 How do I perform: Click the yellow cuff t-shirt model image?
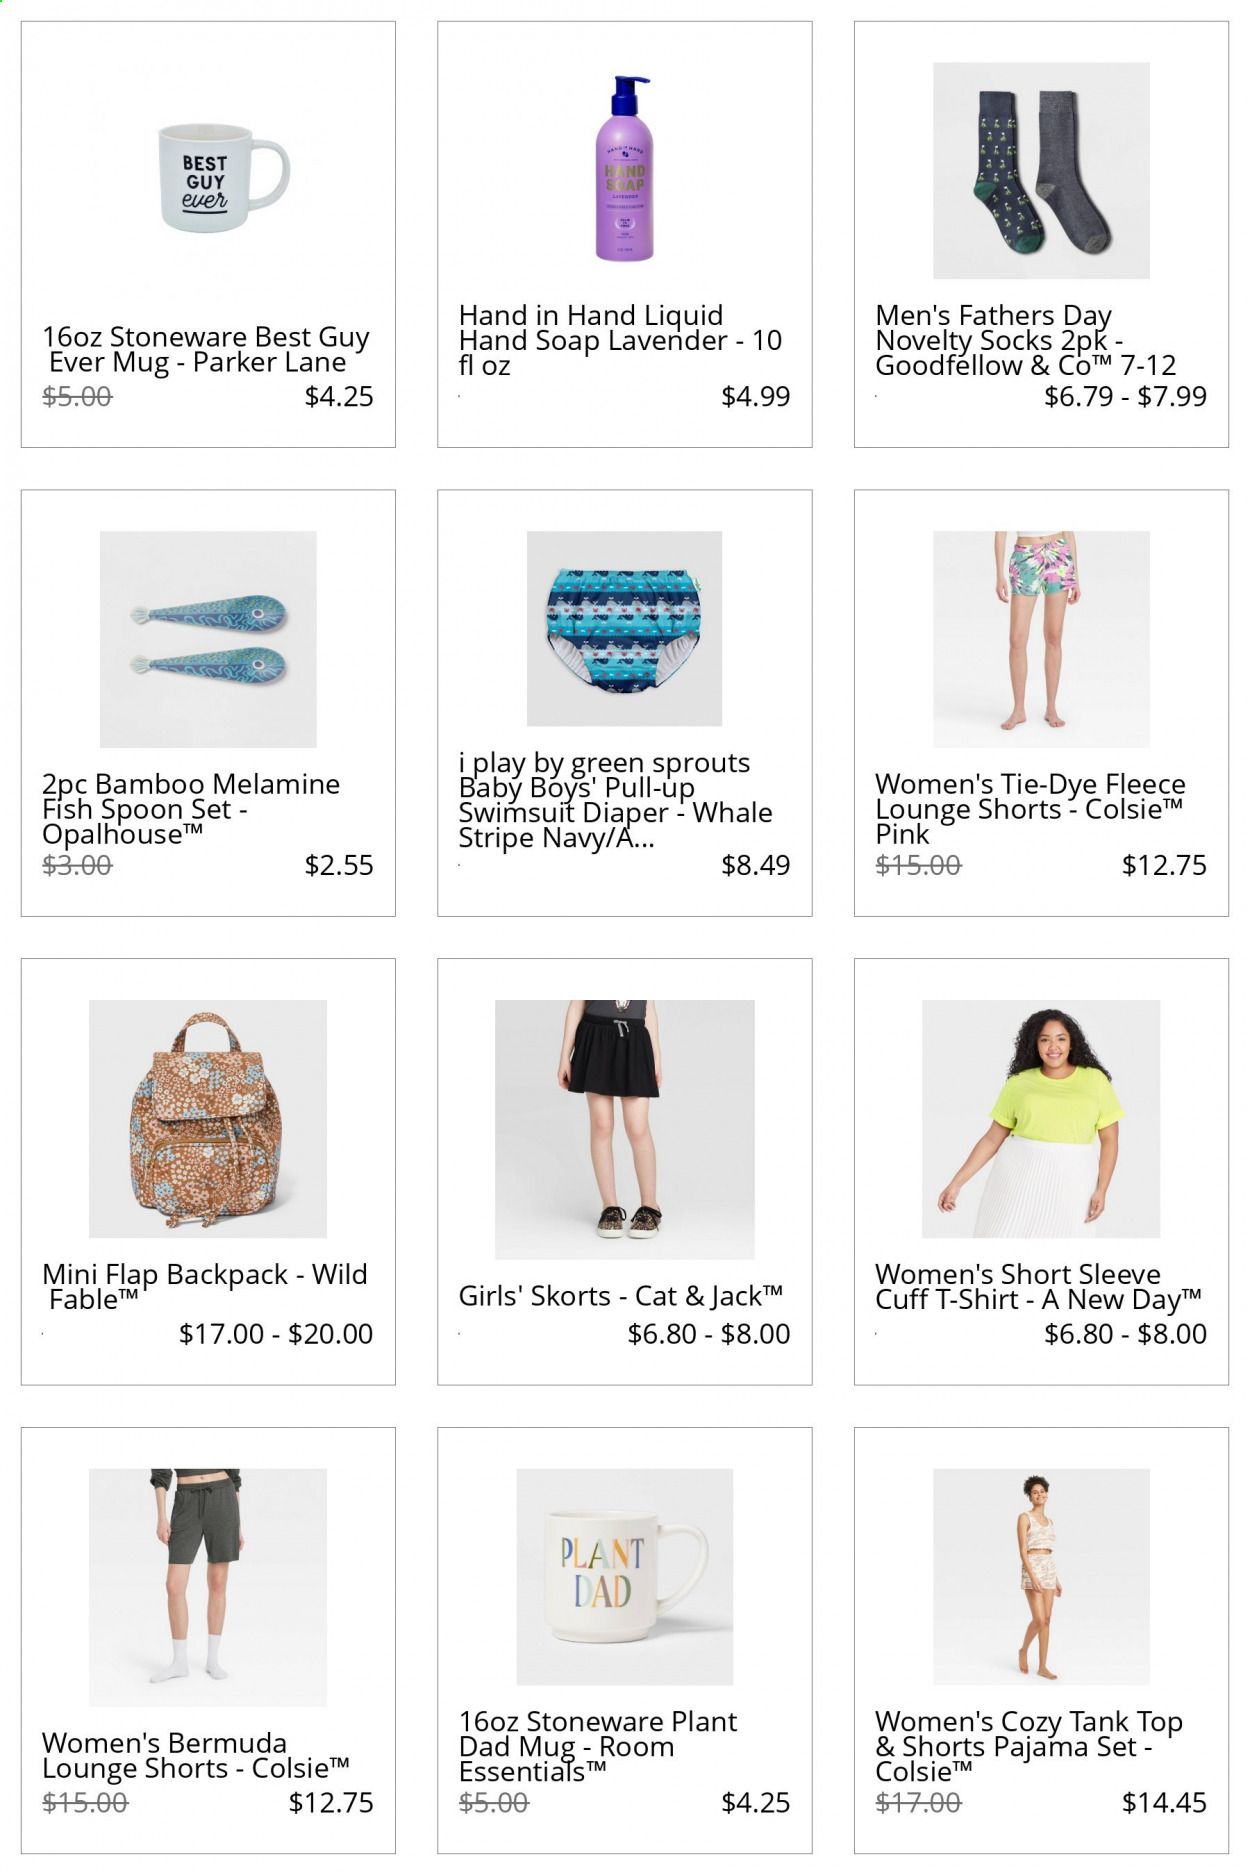(x=1041, y=1118)
